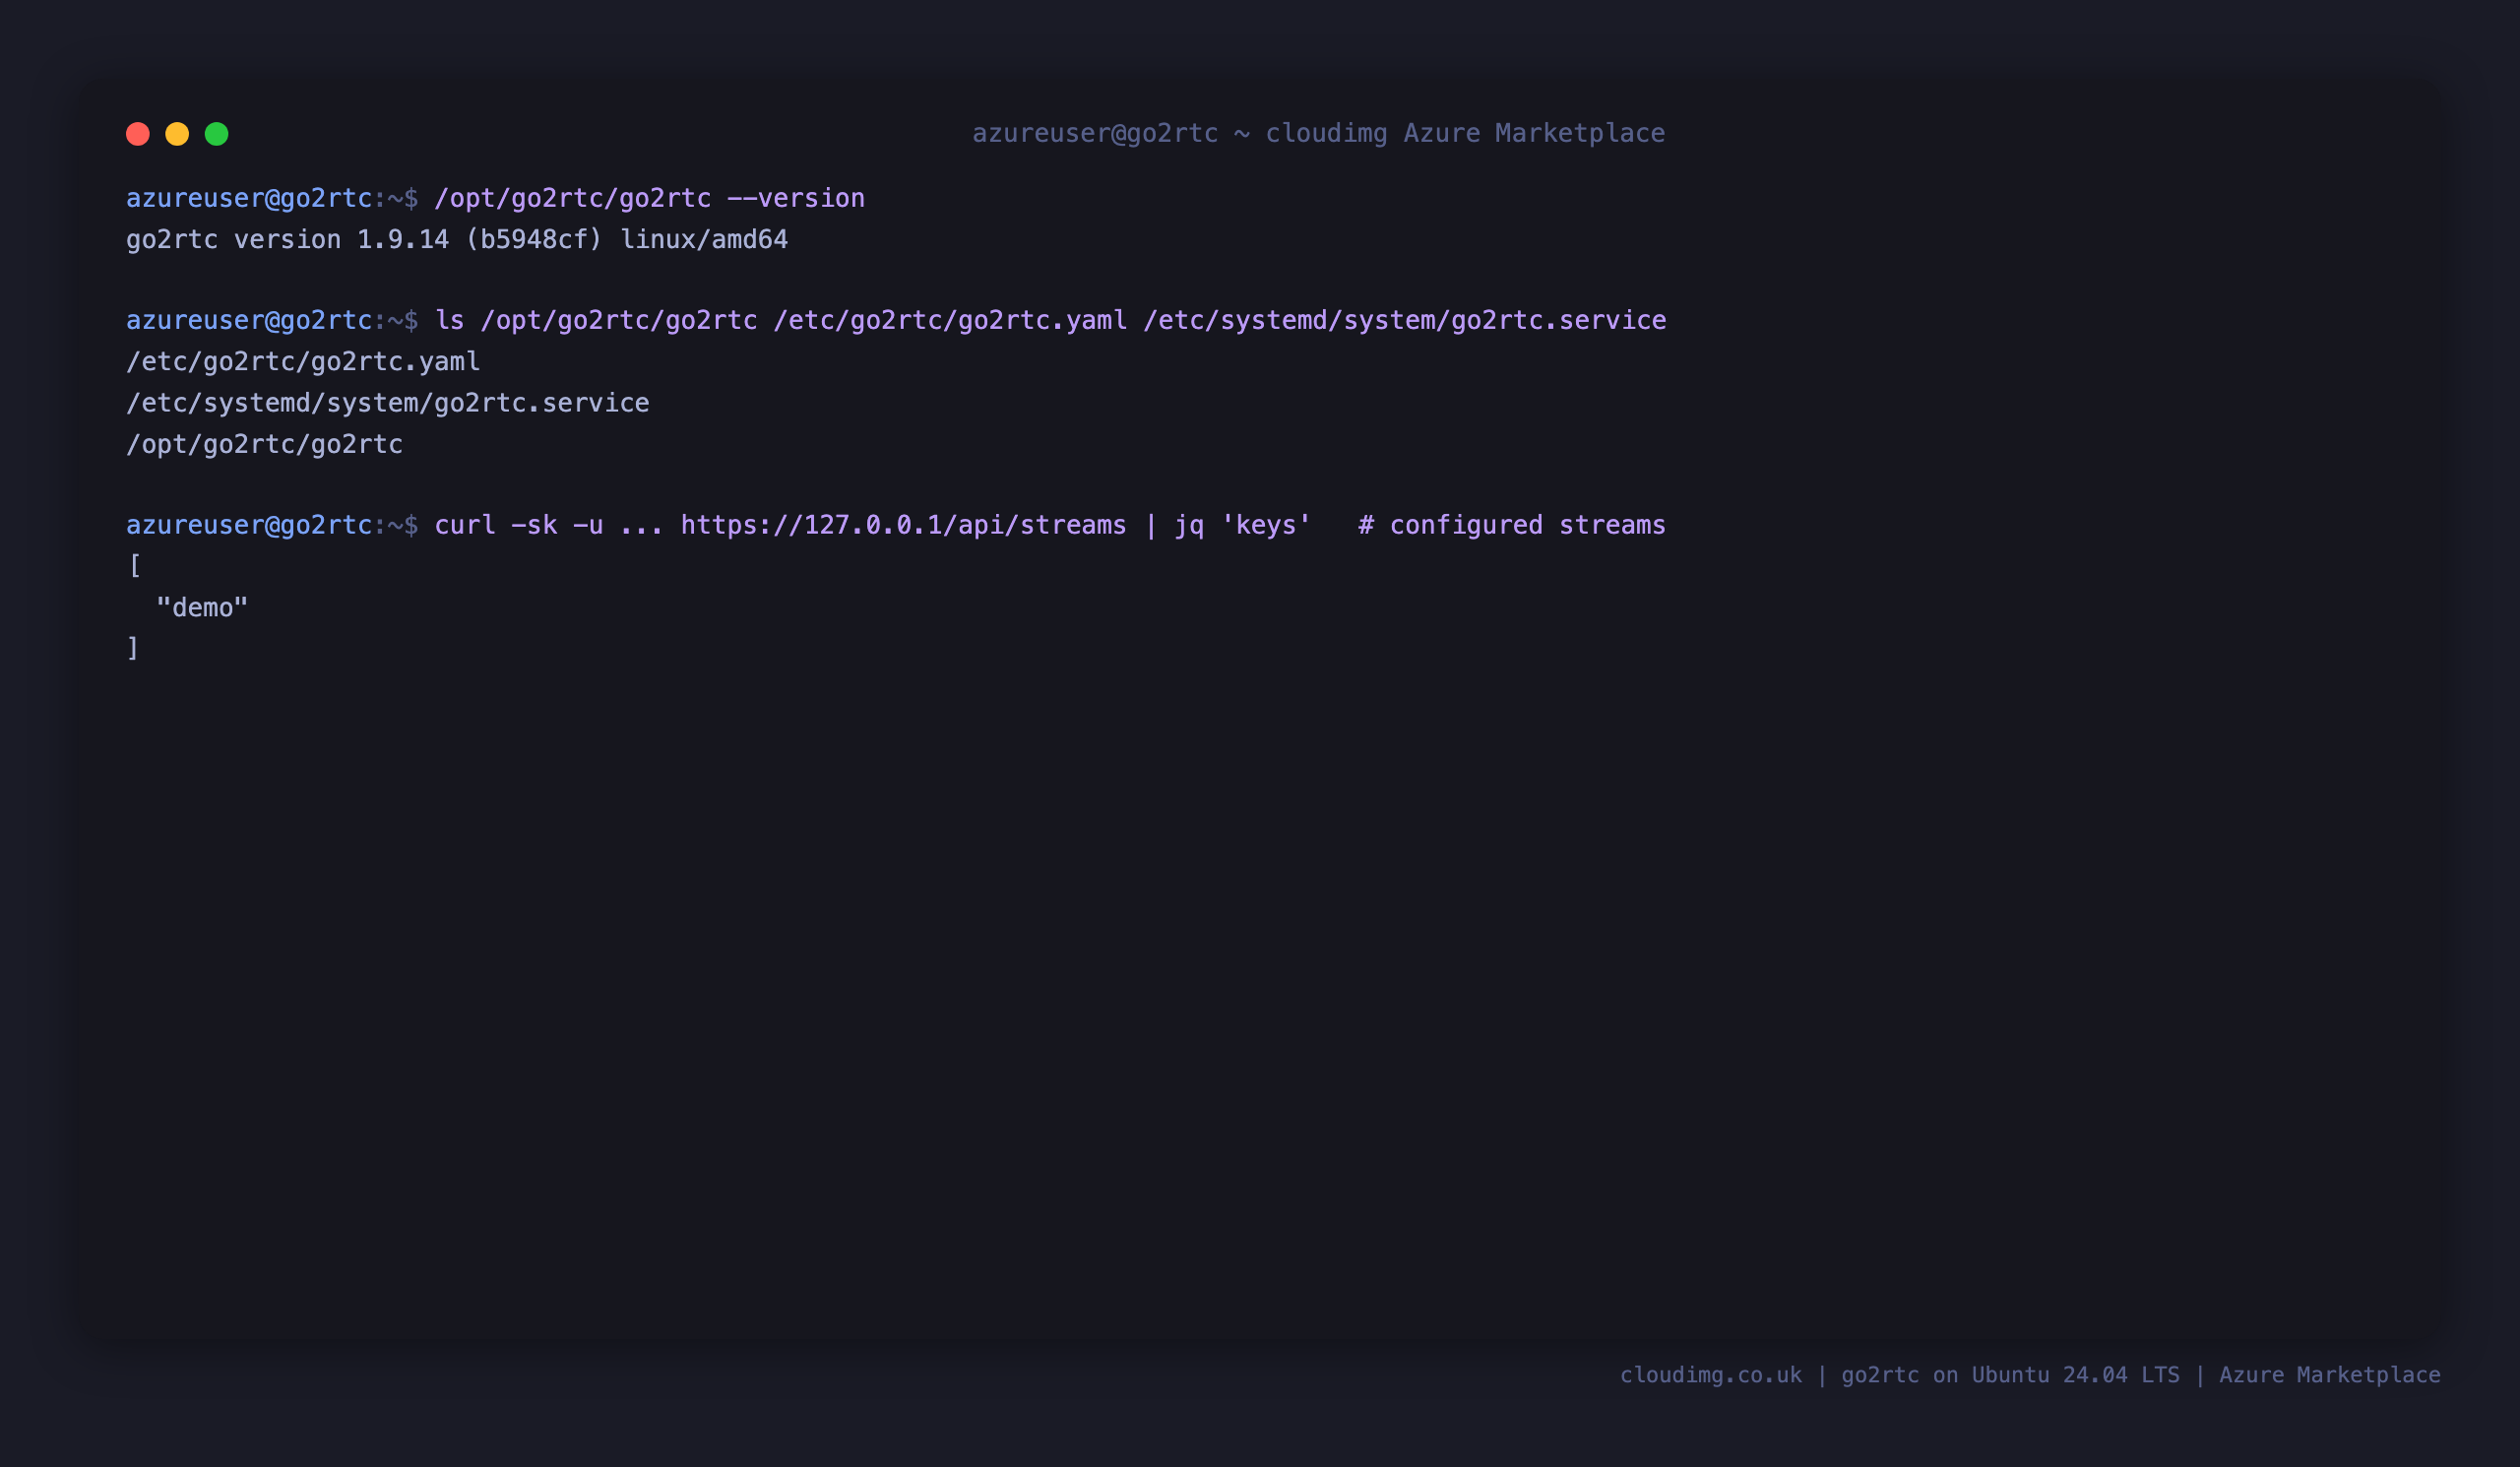Click the footer text 'cloudimg.co.uk | go2rtc on Ubuntu 24.04 LTS'
This screenshot has width=2520, height=1467.
[1900, 1375]
